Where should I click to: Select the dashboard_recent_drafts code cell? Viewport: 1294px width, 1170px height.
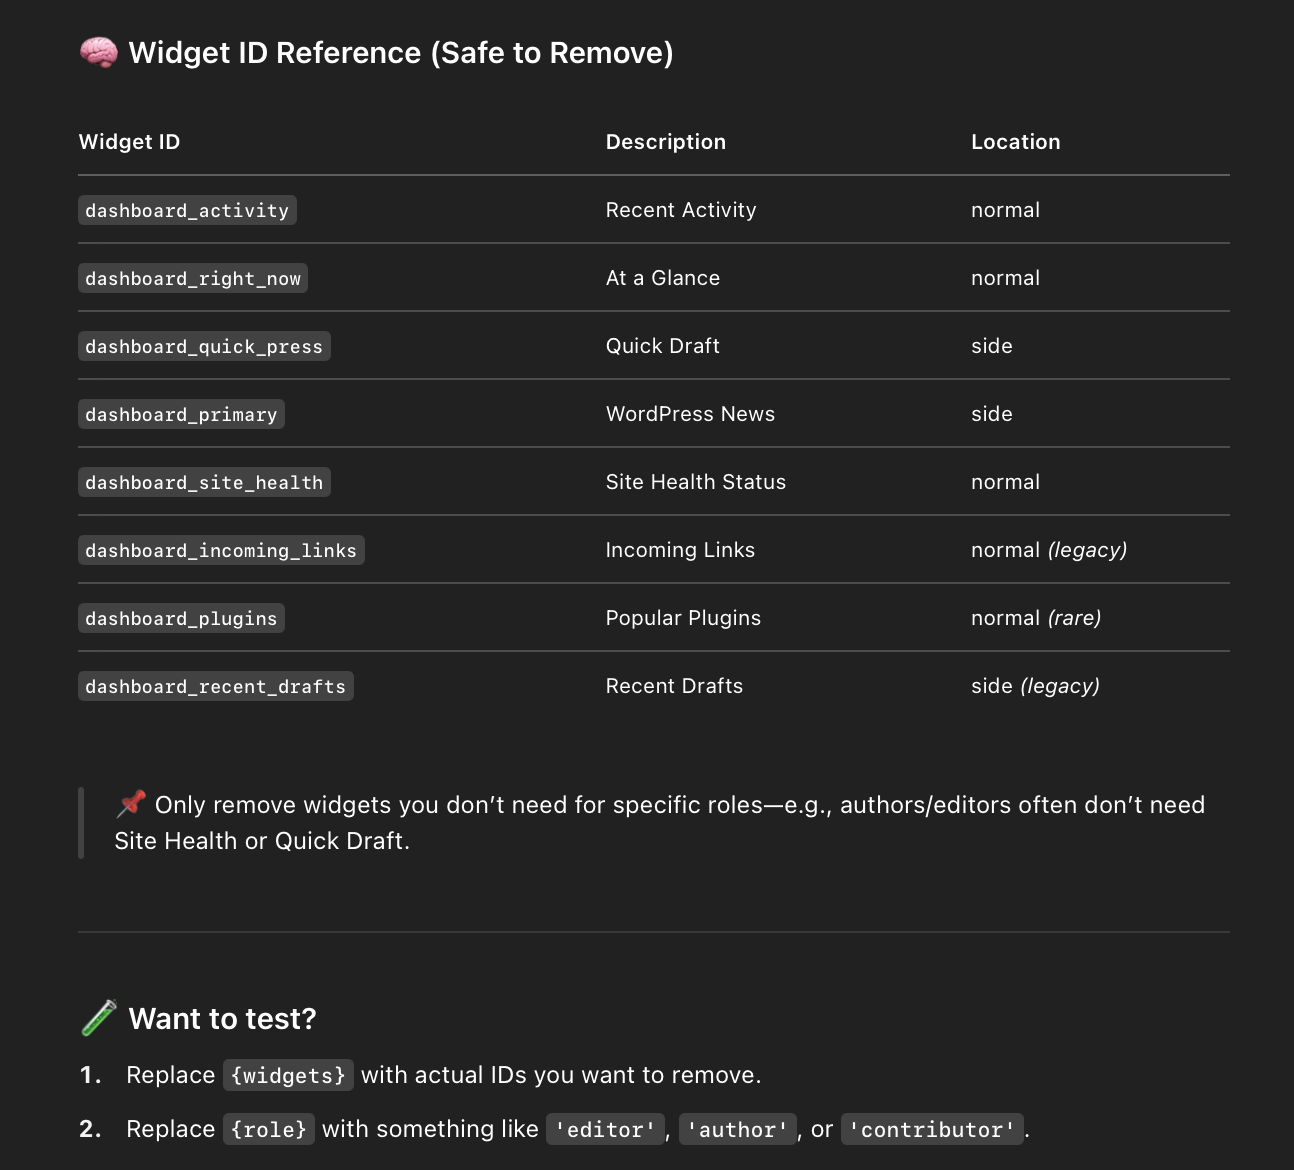tap(216, 686)
